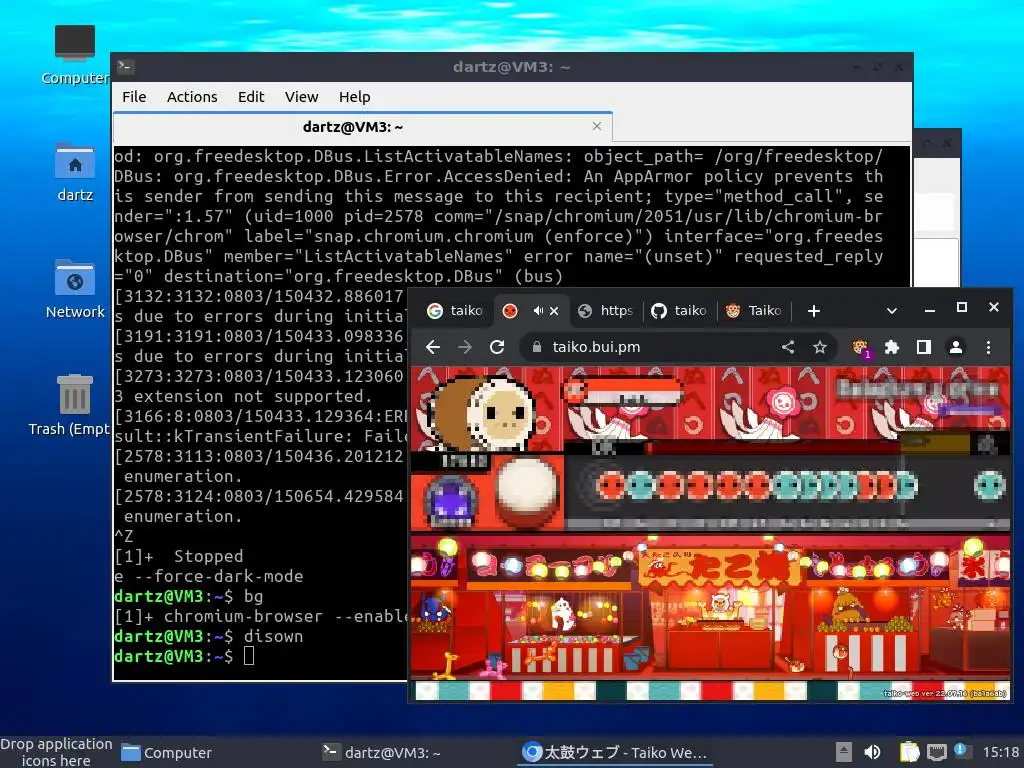Click the removable media eject tray icon

click(844, 752)
